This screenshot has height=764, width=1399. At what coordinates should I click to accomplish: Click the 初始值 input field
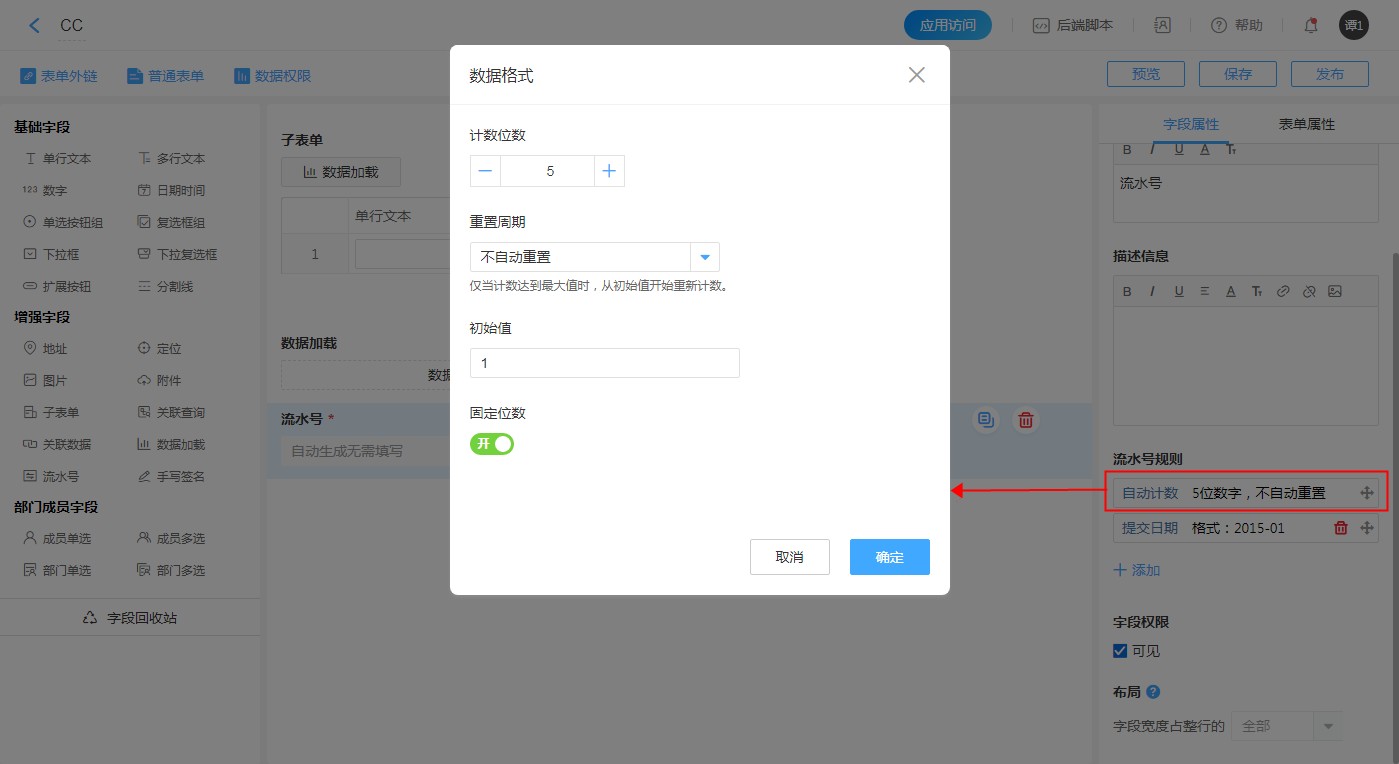[604, 363]
